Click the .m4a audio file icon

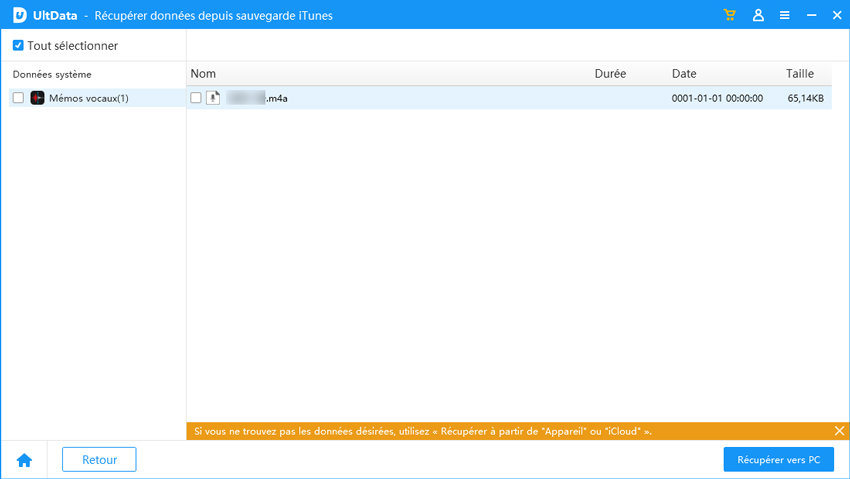coord(213,98)
